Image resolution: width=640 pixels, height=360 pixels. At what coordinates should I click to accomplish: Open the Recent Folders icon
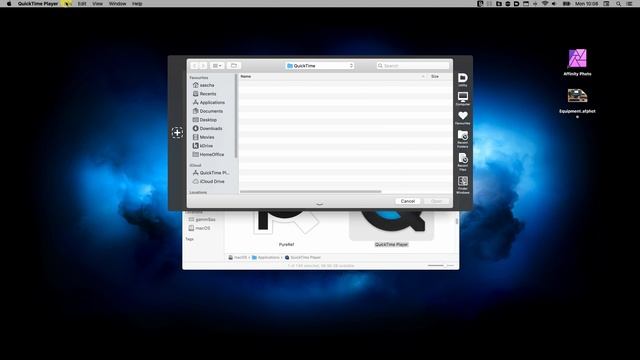click(x=462, y=139)
